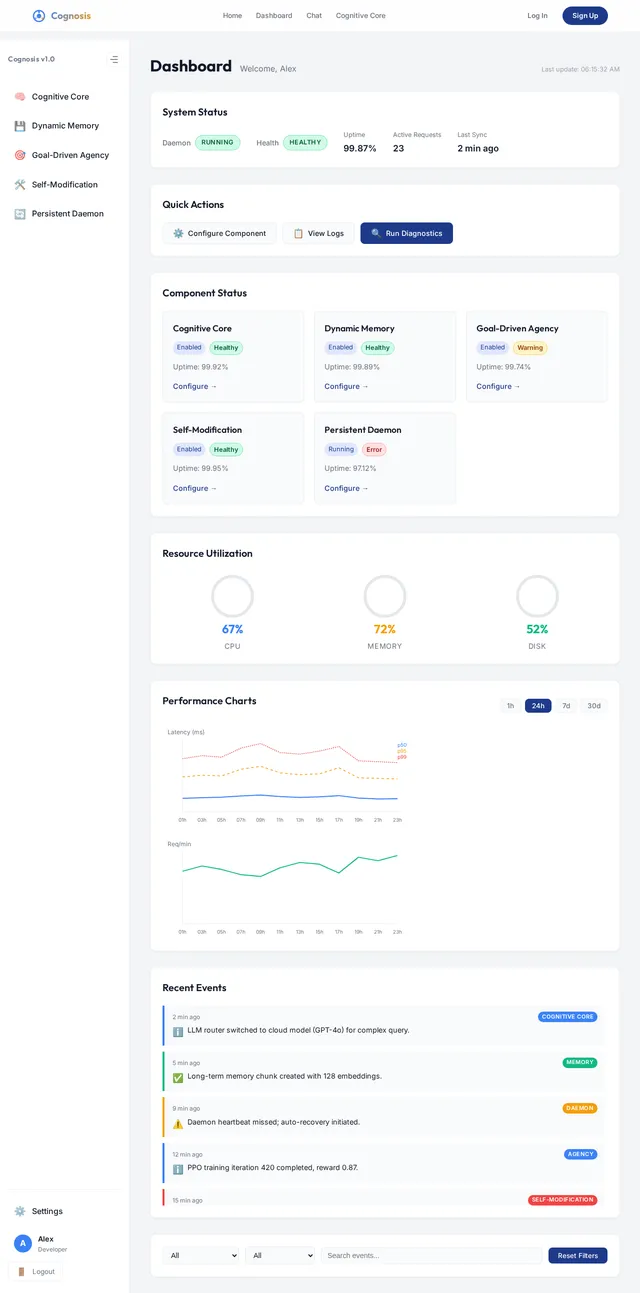
Task: Select the 30d chart range tab
Action: (594, 706)
